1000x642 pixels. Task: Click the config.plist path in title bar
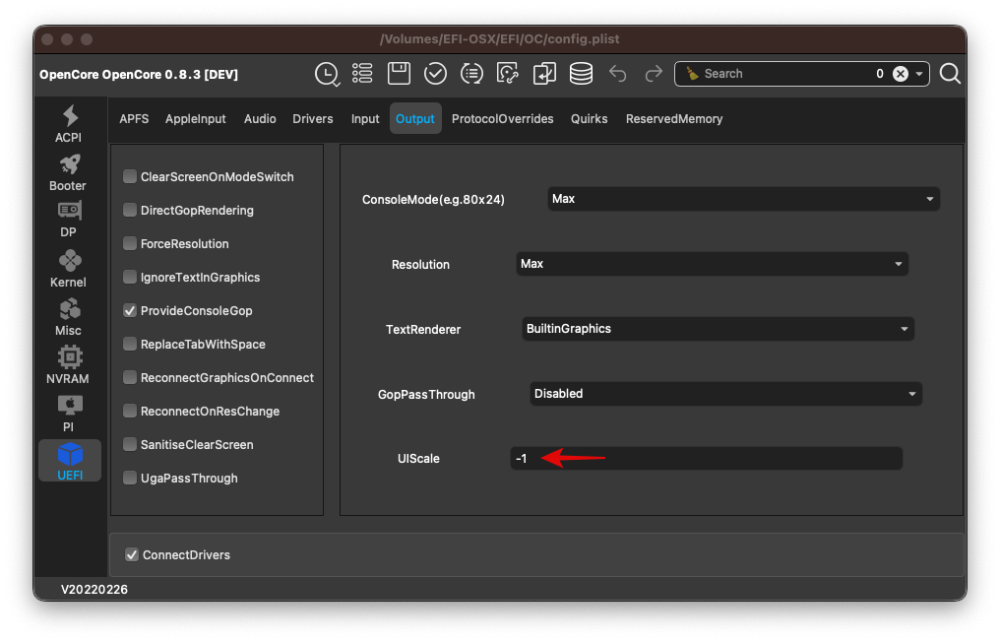(x=499, y=39)
